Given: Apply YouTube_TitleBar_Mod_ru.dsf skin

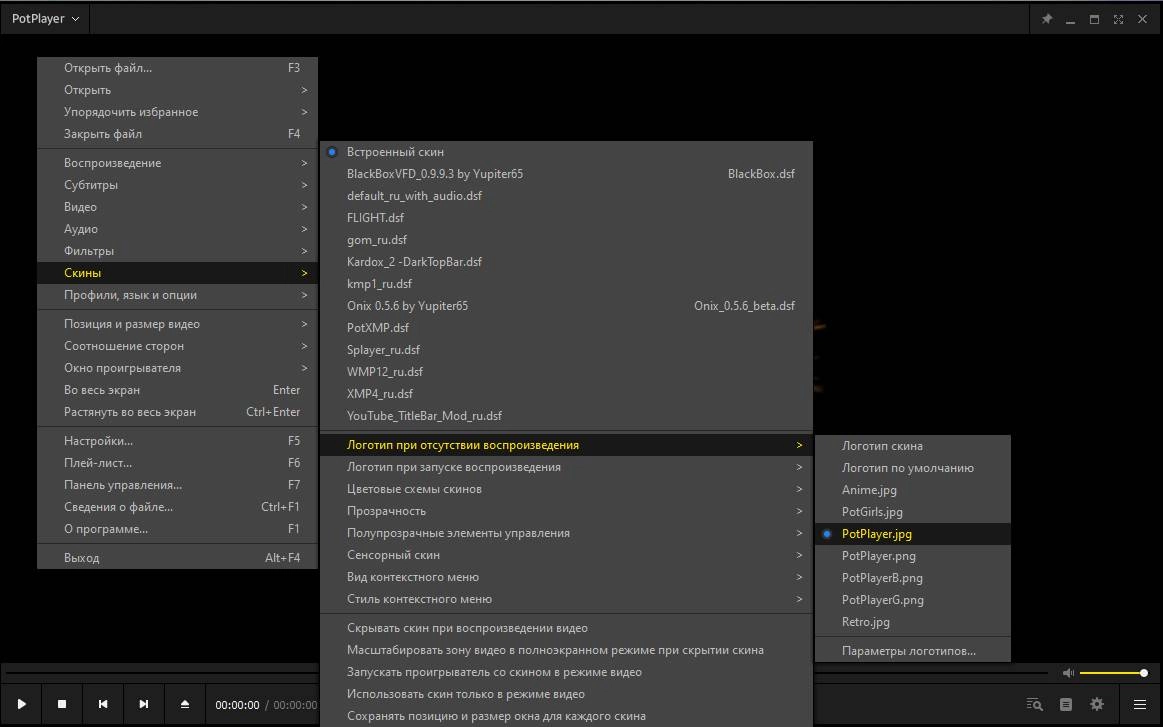Looking at the screenshot, I should tap(567, 415).
